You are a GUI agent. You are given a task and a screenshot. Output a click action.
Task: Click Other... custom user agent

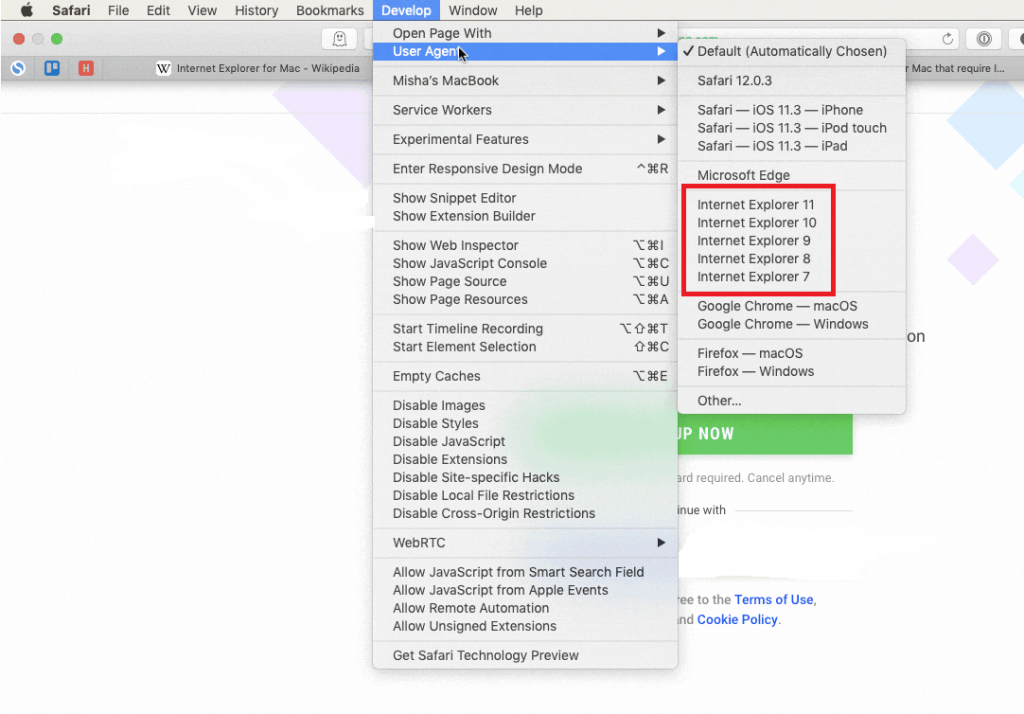tap(792, 401)
